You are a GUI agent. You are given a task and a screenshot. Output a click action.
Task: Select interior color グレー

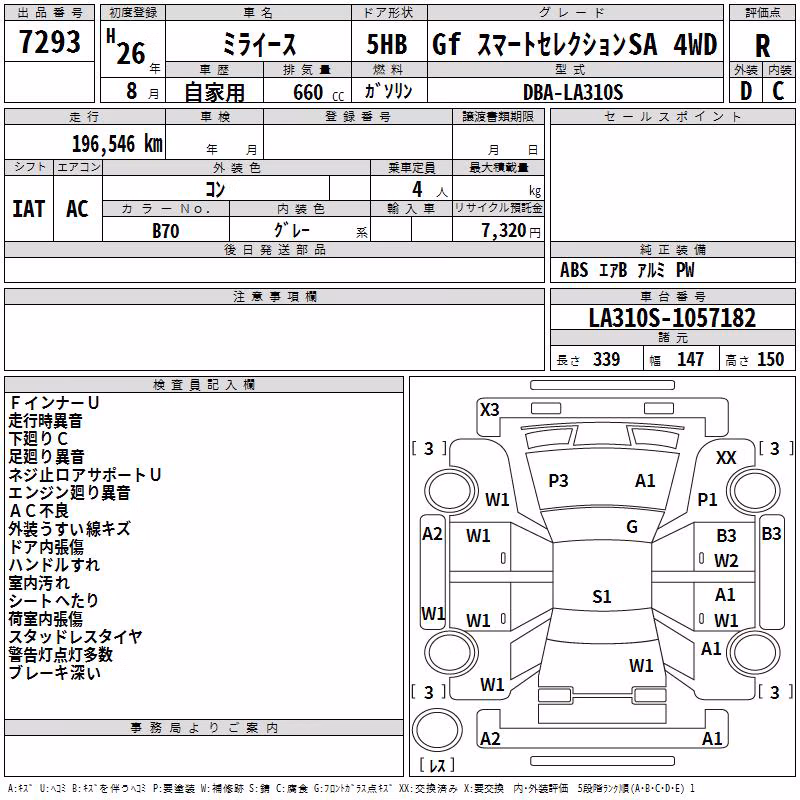tap(292, 230)
